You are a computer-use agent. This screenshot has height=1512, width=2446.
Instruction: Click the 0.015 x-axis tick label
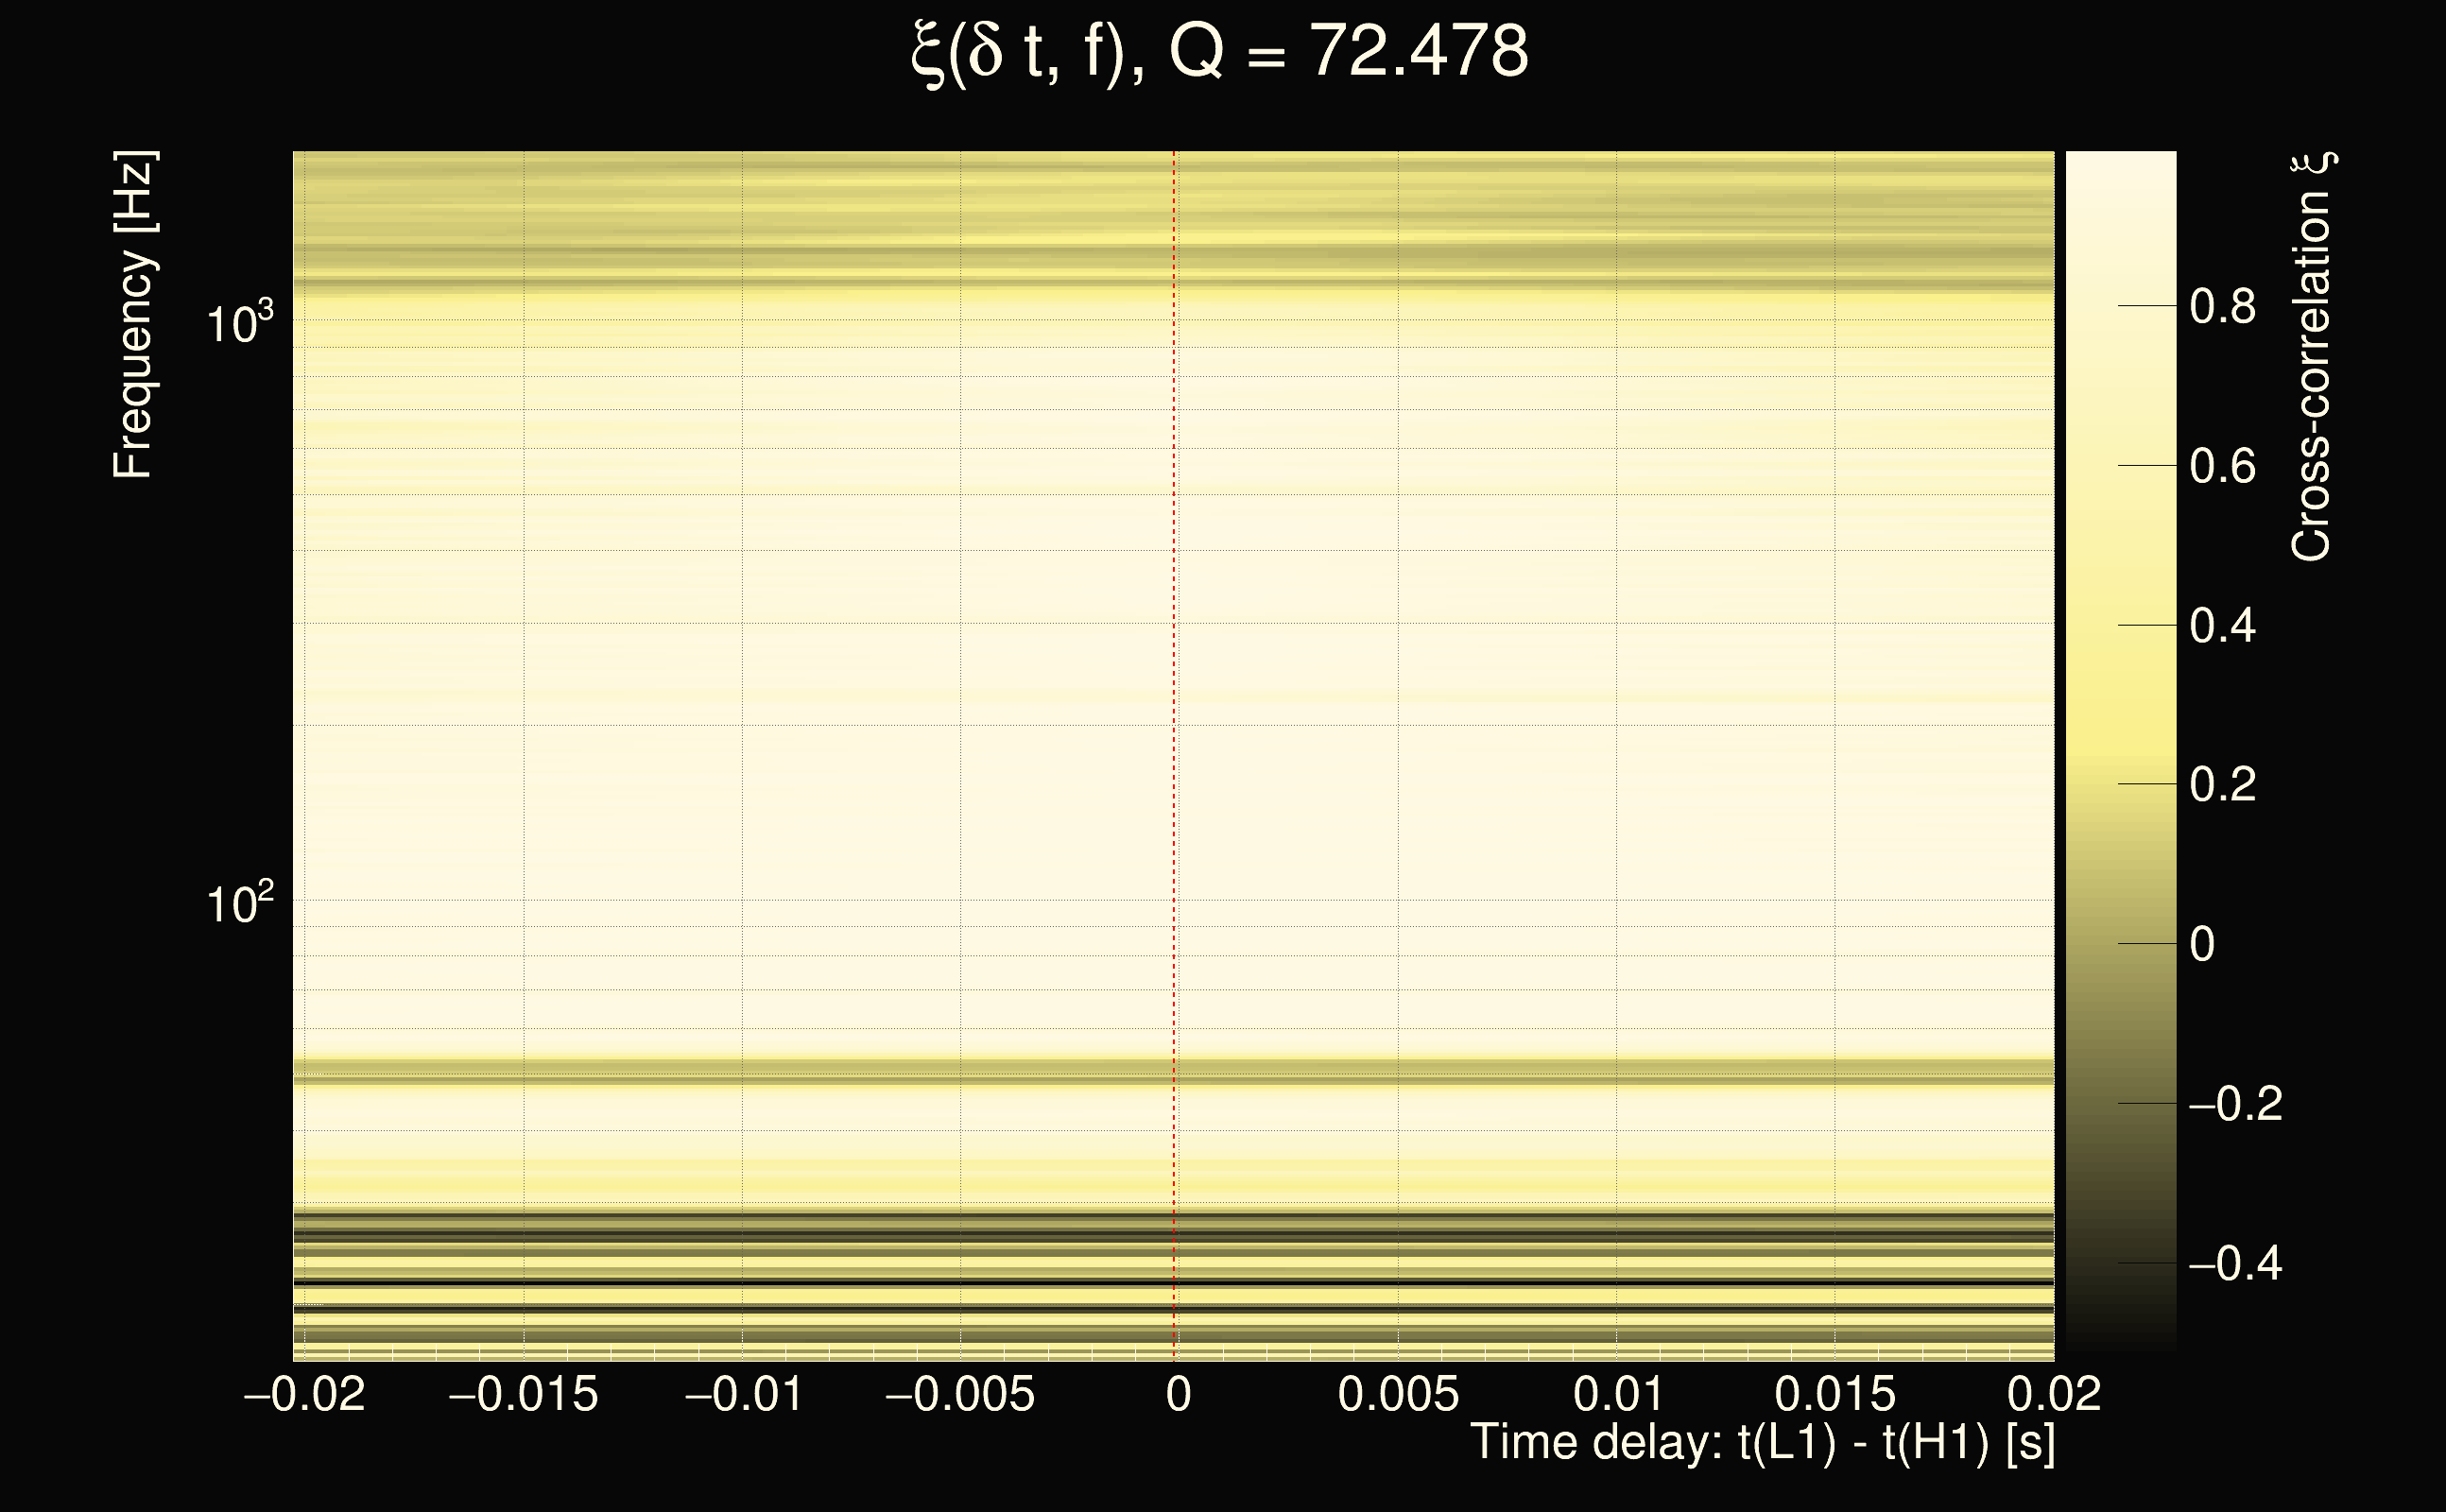click(1835, 1394)
